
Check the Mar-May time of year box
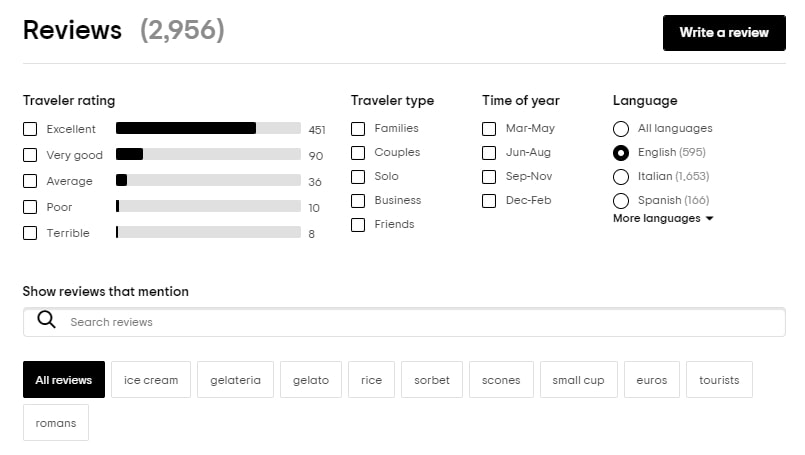489,129
